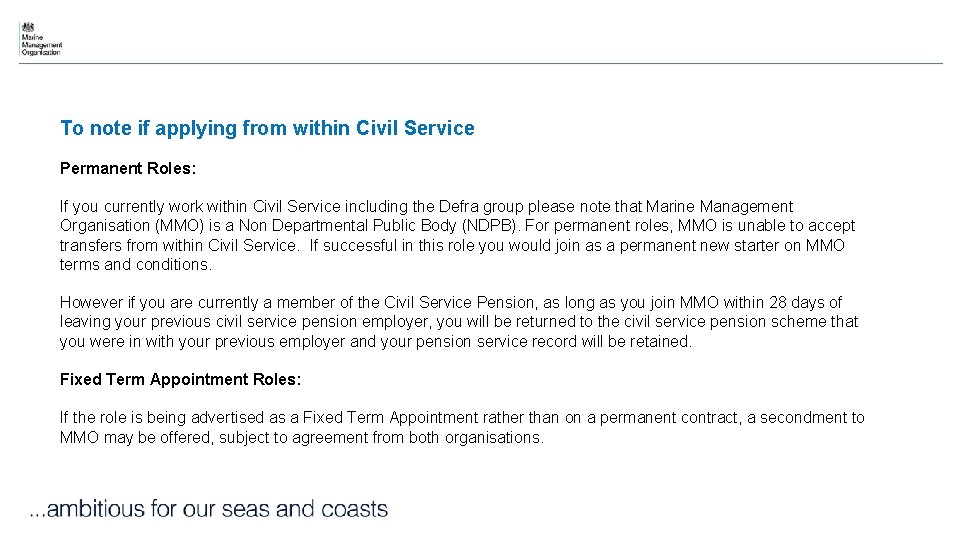Click the line starting 'If you currently work'
Viewport: 960px width, 540px height.
(x=426, y=207)
